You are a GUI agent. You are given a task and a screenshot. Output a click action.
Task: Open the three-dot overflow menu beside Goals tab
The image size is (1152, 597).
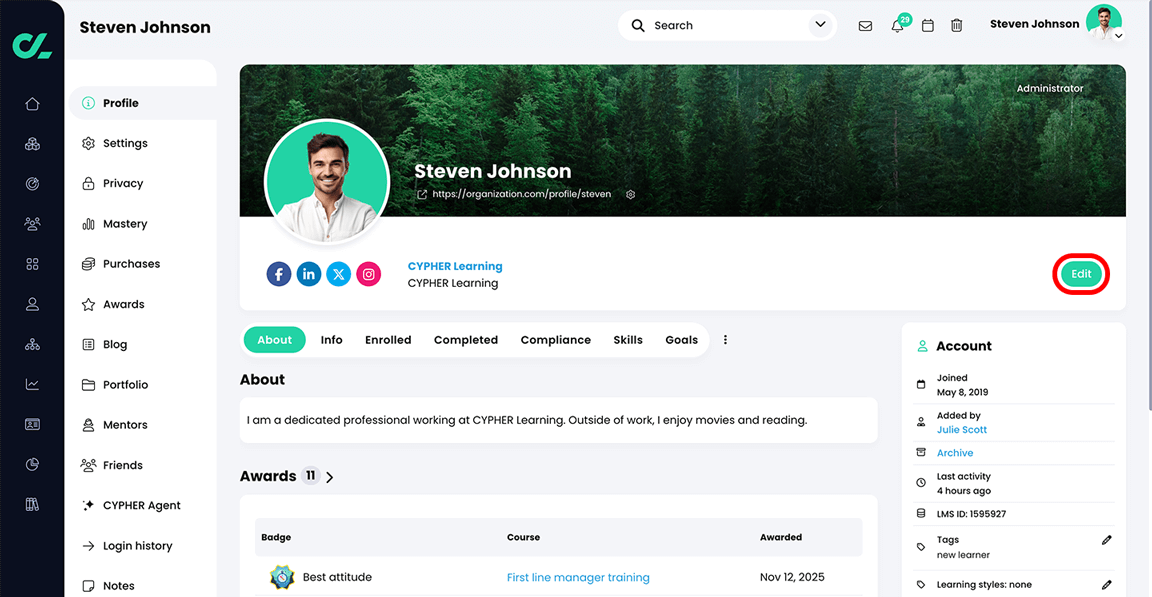pyautogui.click(x=725, y=339)
